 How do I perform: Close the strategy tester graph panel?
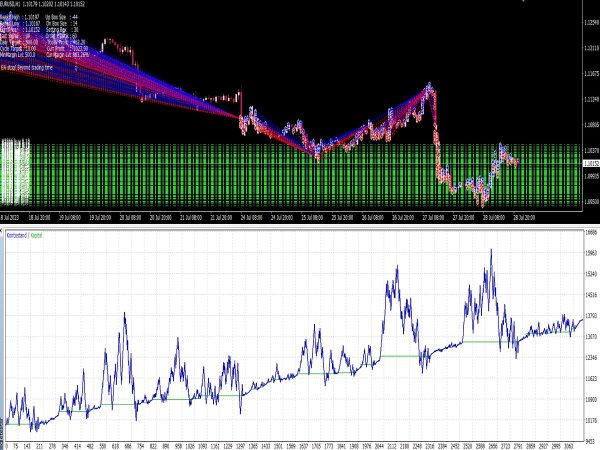click(1, 230)
